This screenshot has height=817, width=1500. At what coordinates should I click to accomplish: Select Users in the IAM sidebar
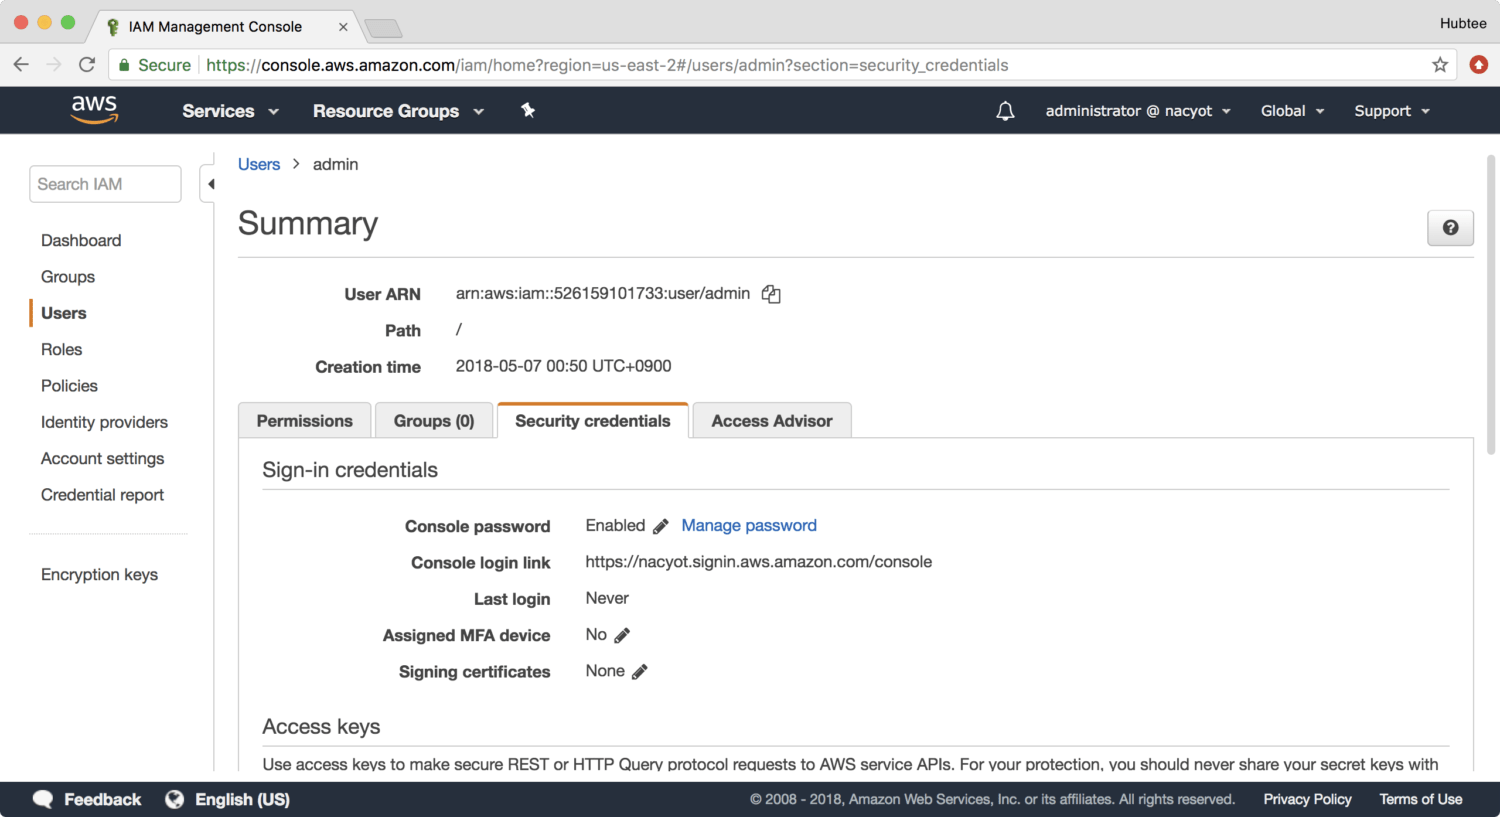(x=64, y=313)
